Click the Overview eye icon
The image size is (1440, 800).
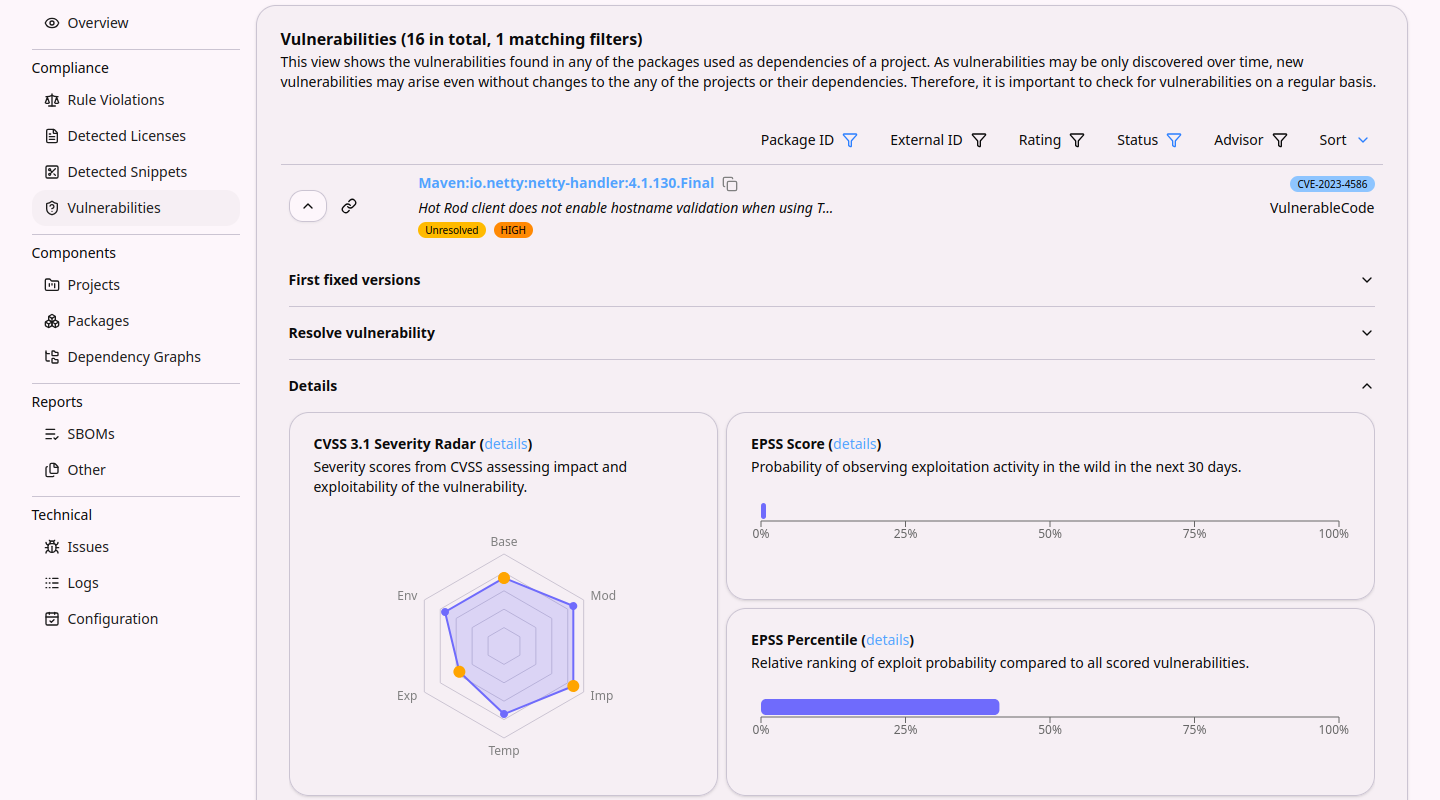(52, 23)
